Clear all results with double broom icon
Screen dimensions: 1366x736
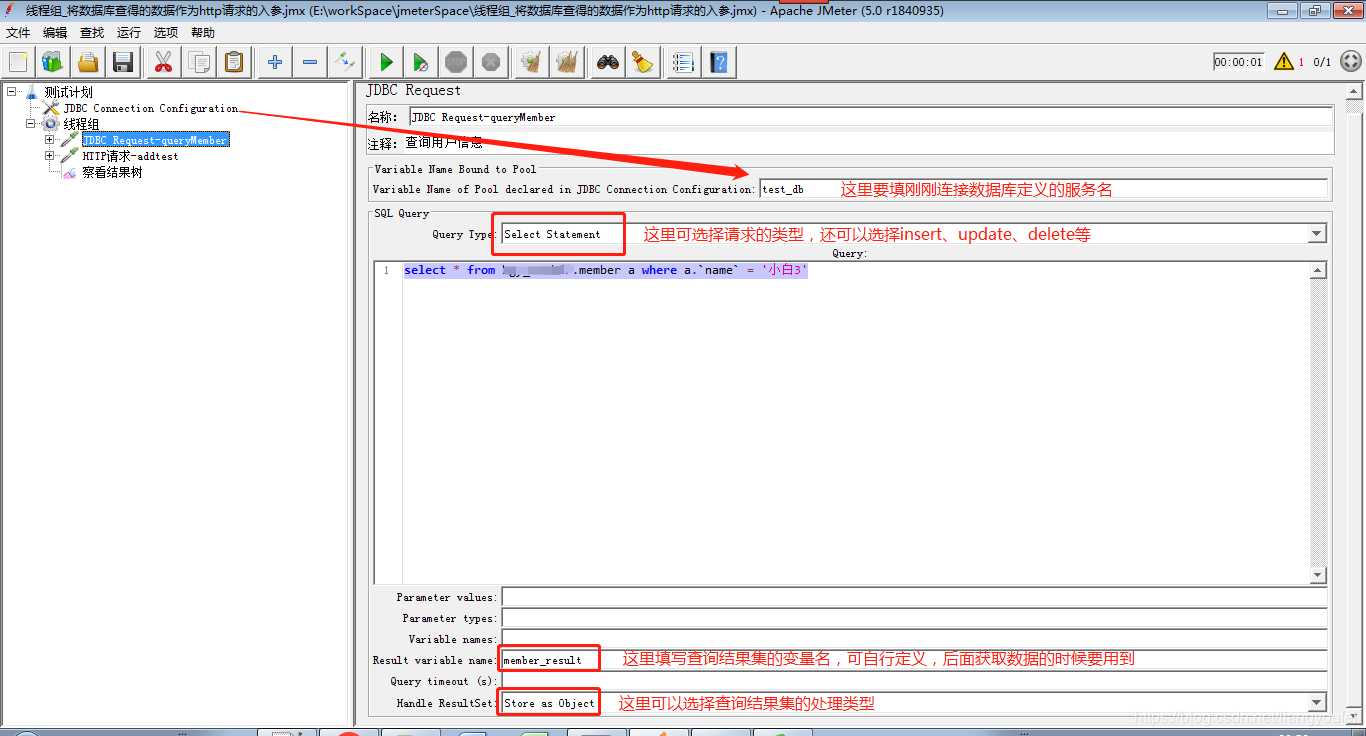tap(567, 62)
